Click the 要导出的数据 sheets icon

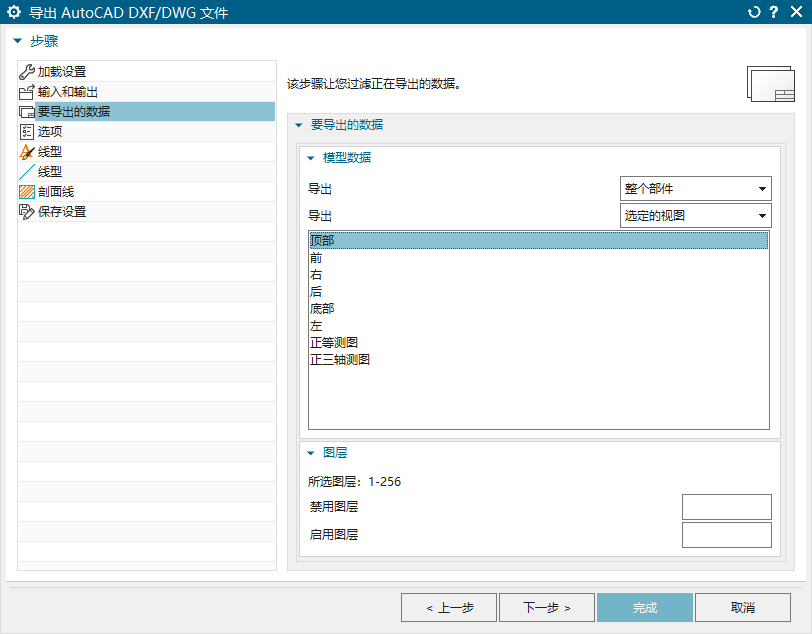pyautogui.click(x=27, y=111)
